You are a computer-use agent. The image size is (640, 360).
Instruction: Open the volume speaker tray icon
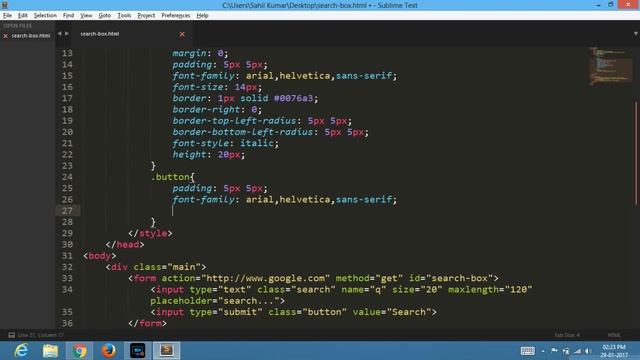(588, 351)
